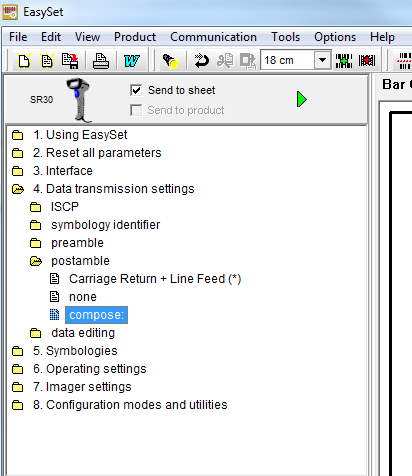The width and height of the screenshot is (412, 476).
Task: Click the flashlight scanner icon
Action: tap(170, 61)
